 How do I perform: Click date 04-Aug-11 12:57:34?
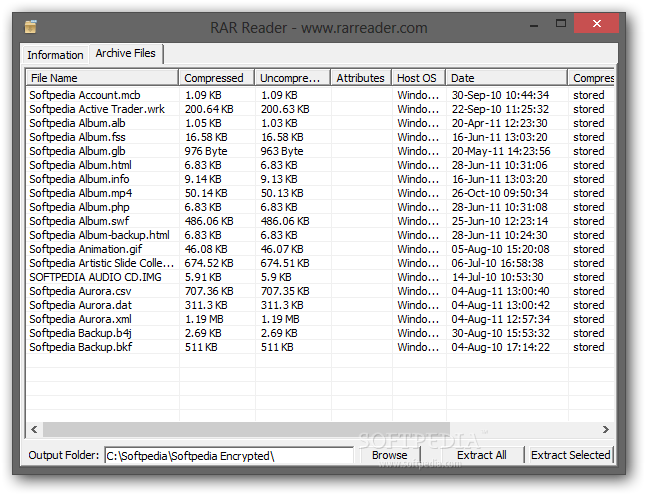coord(501,319)
